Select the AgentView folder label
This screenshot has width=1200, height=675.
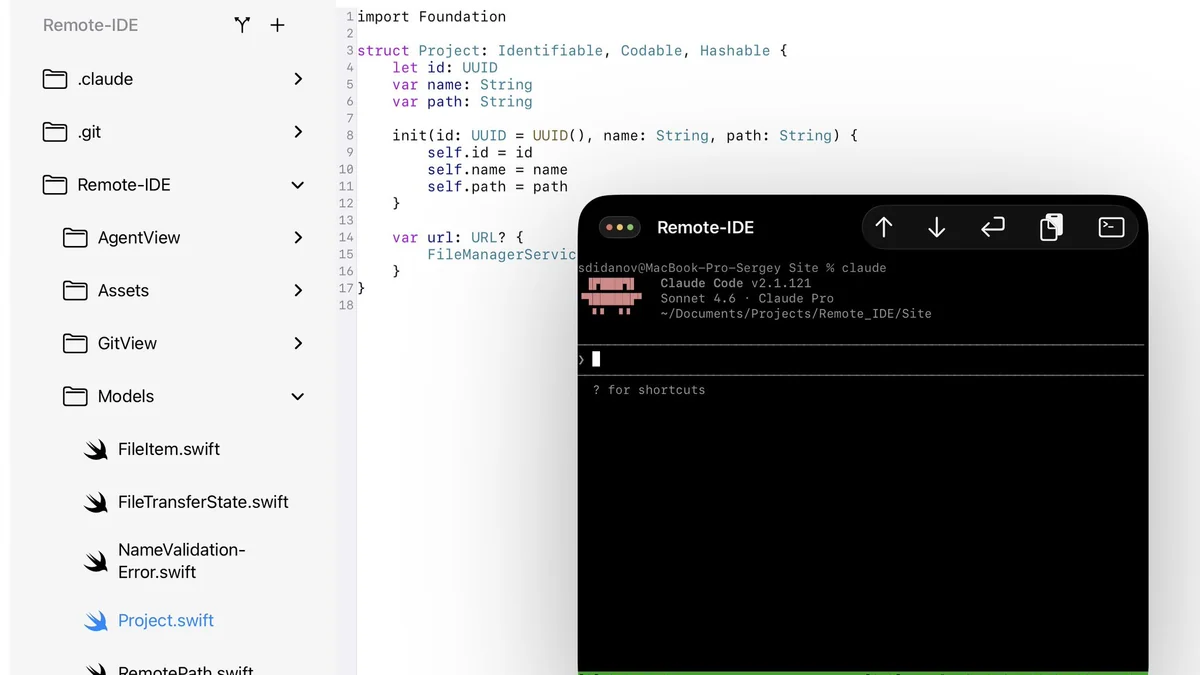139,238
